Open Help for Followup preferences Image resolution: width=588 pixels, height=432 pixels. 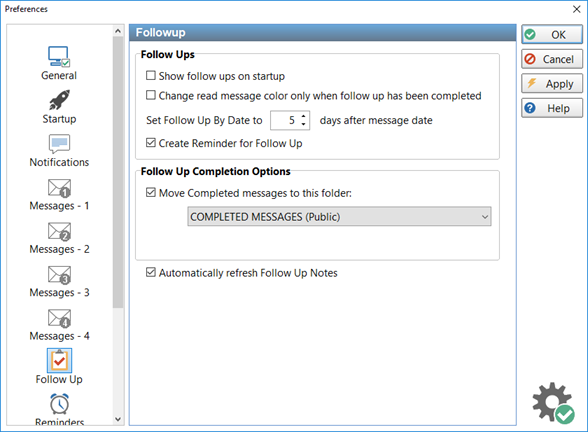[552, 108]
